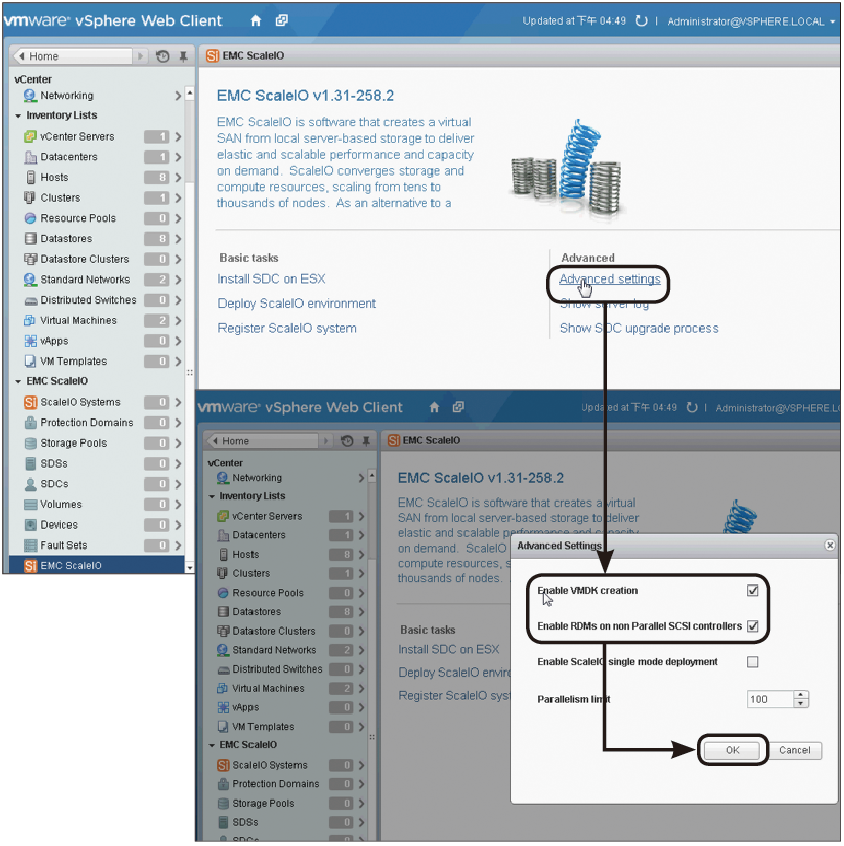The width and height of the screenshot is (844, 846).
Task: Open the new-window icon in the upper window header
Action: click(x=282, y=21)
